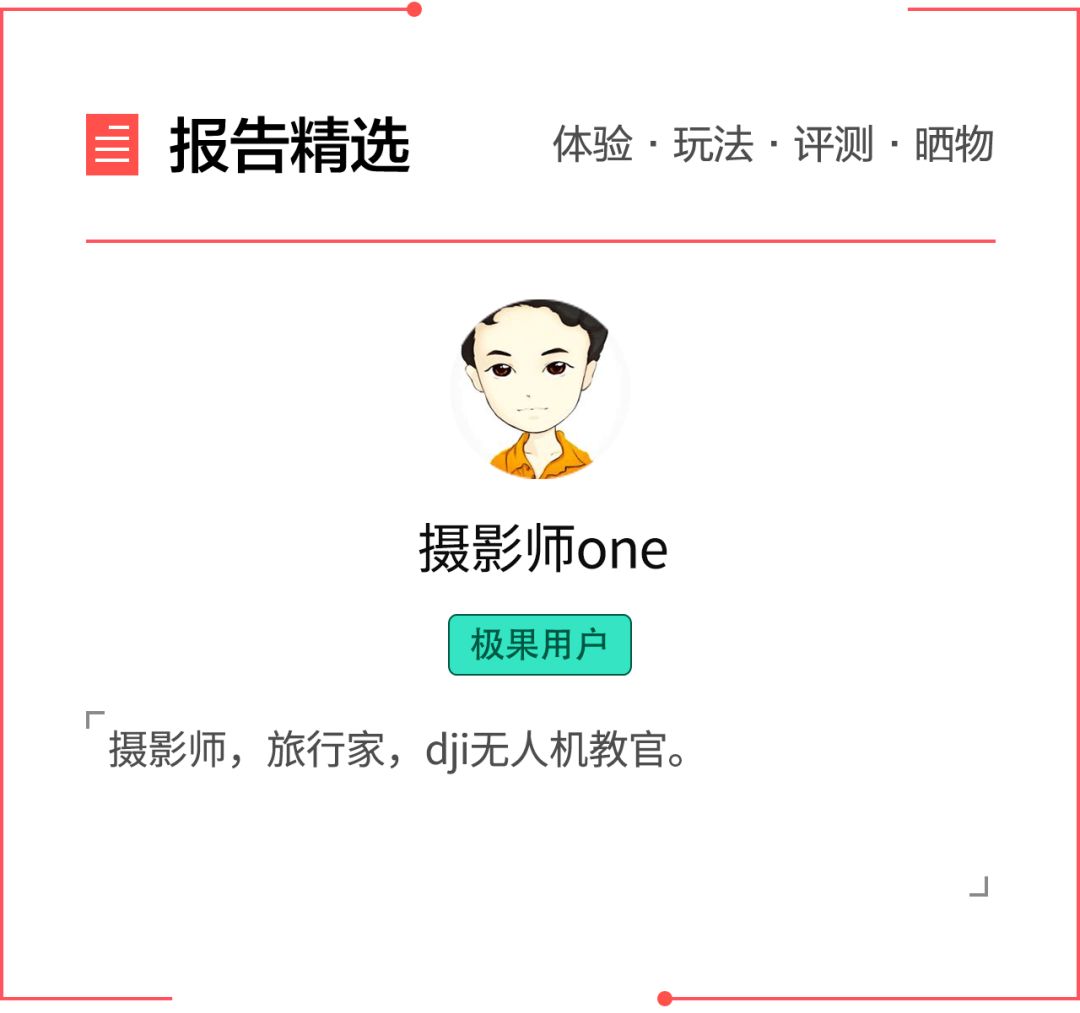The width and height of the screenshot is (1080, 1013).
Task: Select the 报告精选 heading
Action: (x=289, y=145)
